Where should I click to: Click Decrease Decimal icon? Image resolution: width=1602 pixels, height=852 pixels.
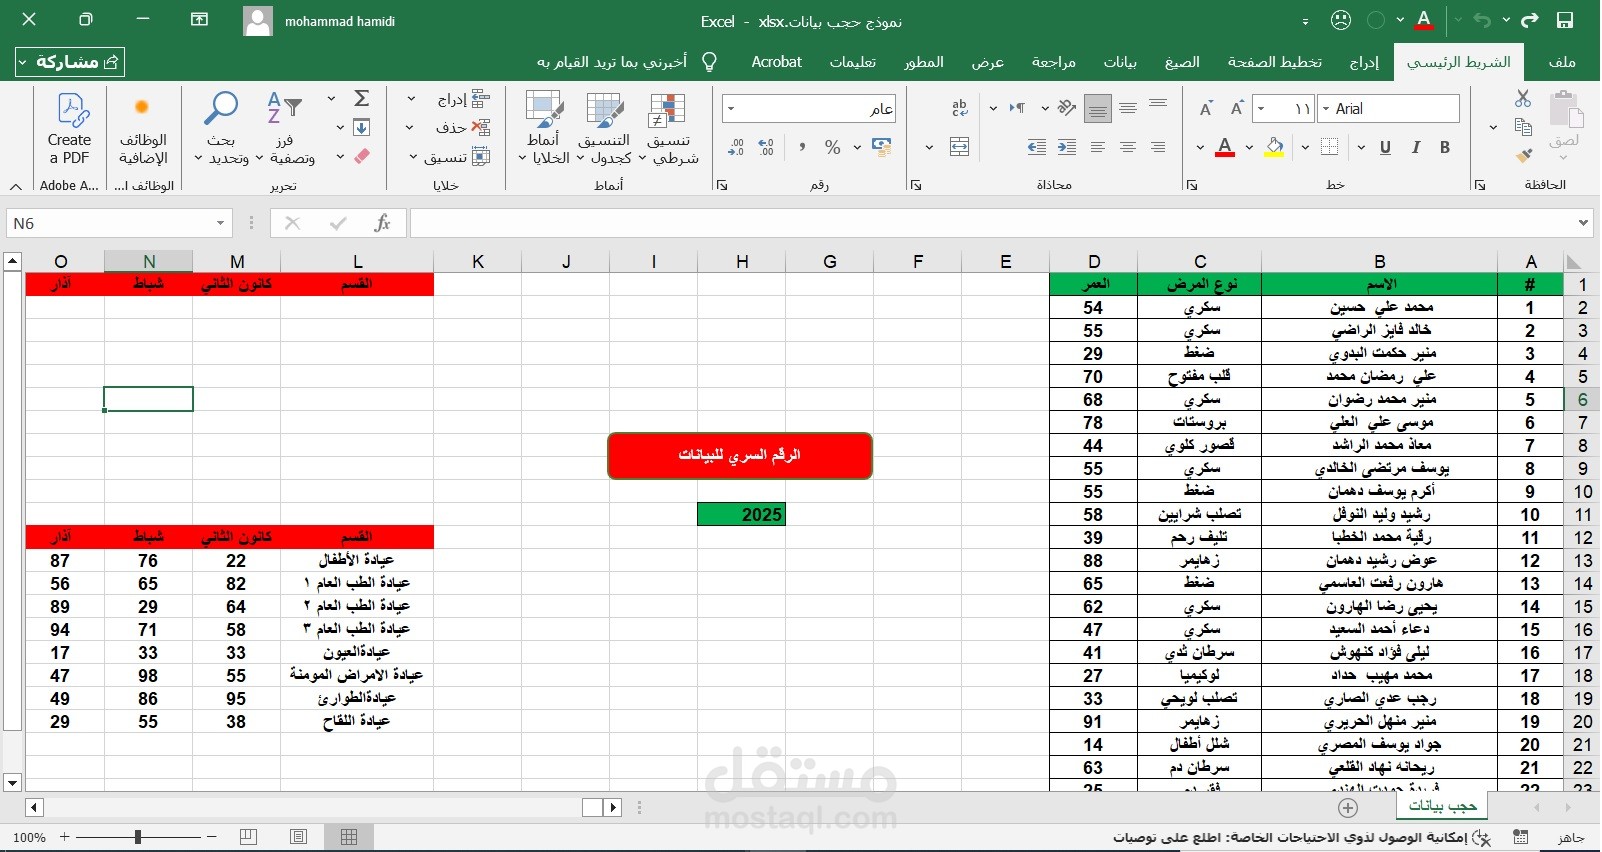coord(736,147)
